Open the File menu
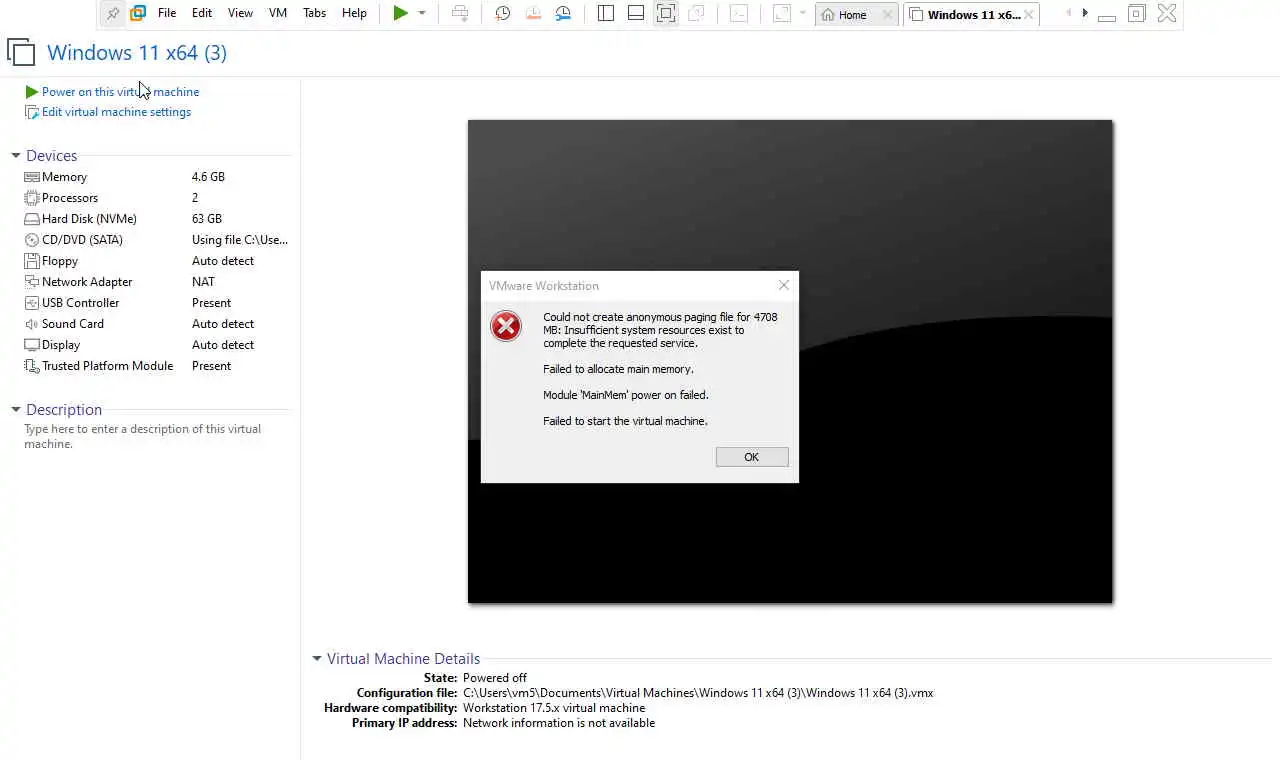Screen dimensions: 1280x760 click(x=167, y=13)
